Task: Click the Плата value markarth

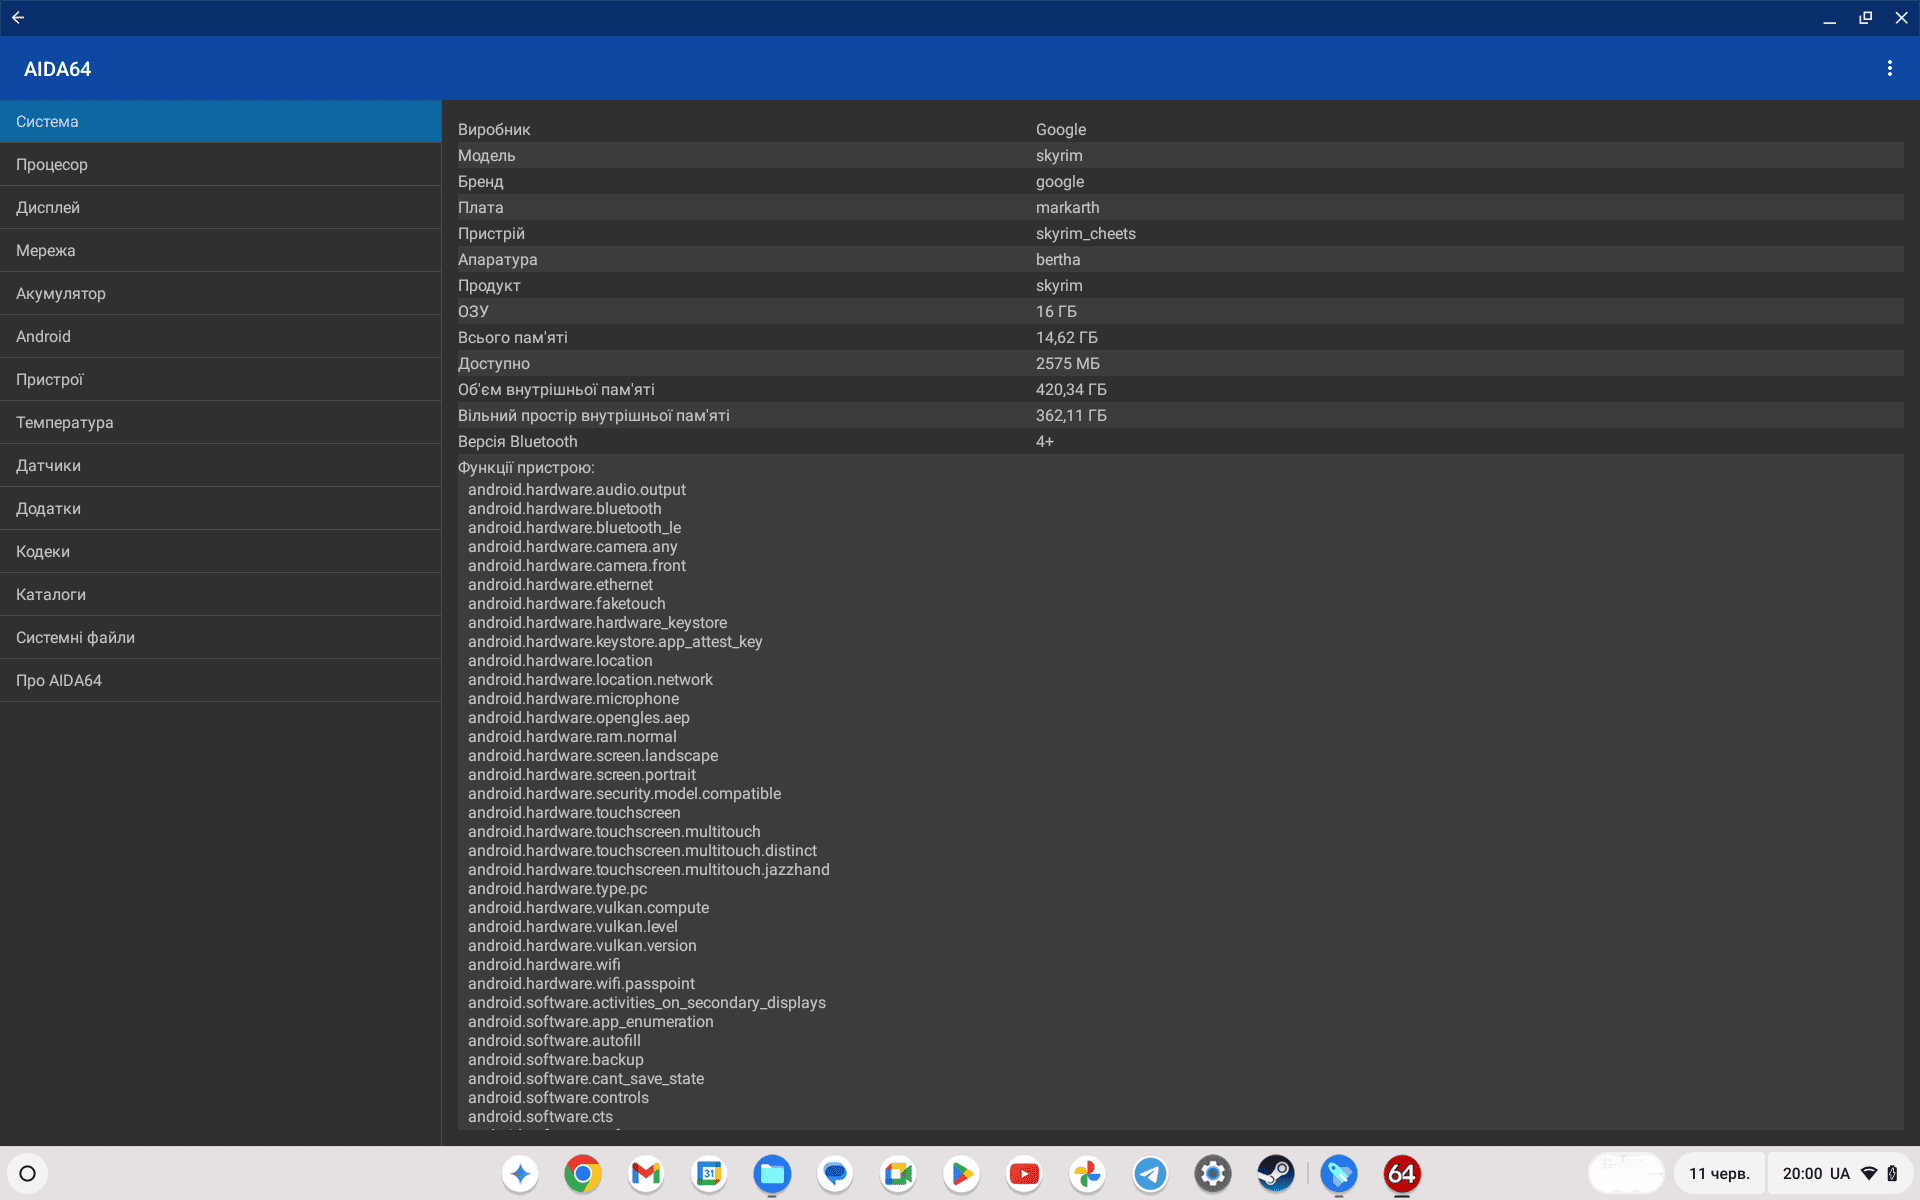Action: [1067, 207]
